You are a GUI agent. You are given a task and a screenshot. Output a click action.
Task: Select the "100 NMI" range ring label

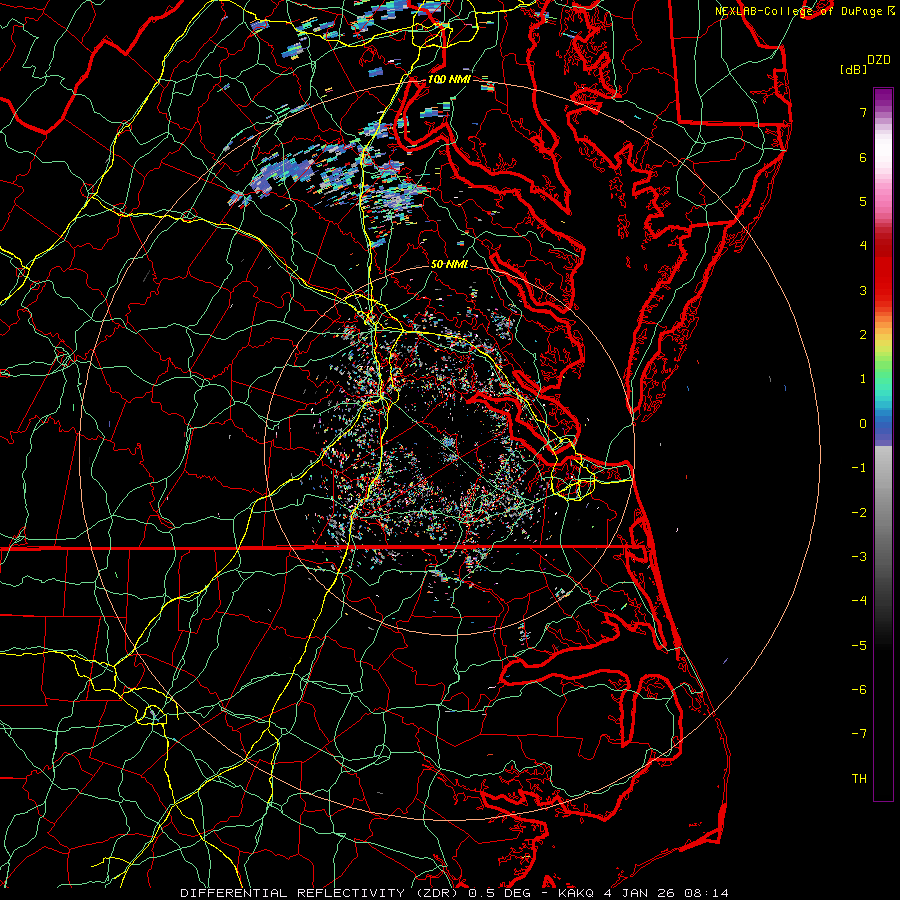pyautogui.click(x=449, y=79)
